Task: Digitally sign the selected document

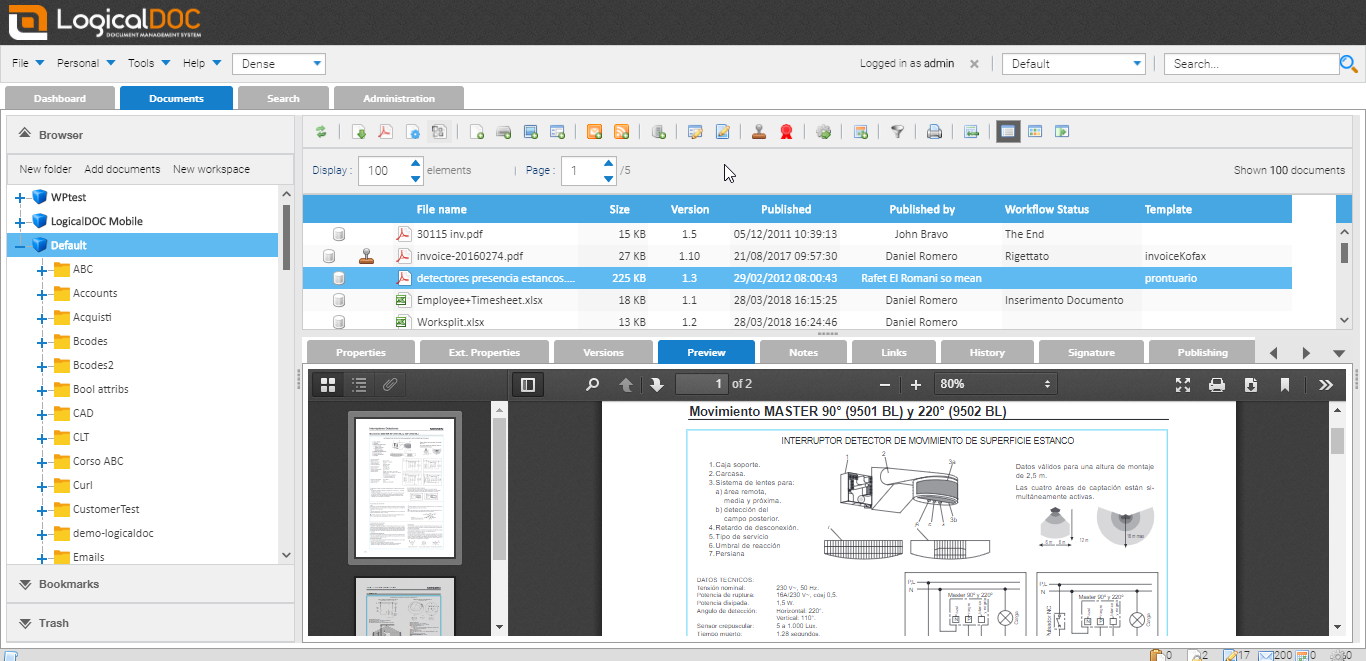Action: click(787, 131)
